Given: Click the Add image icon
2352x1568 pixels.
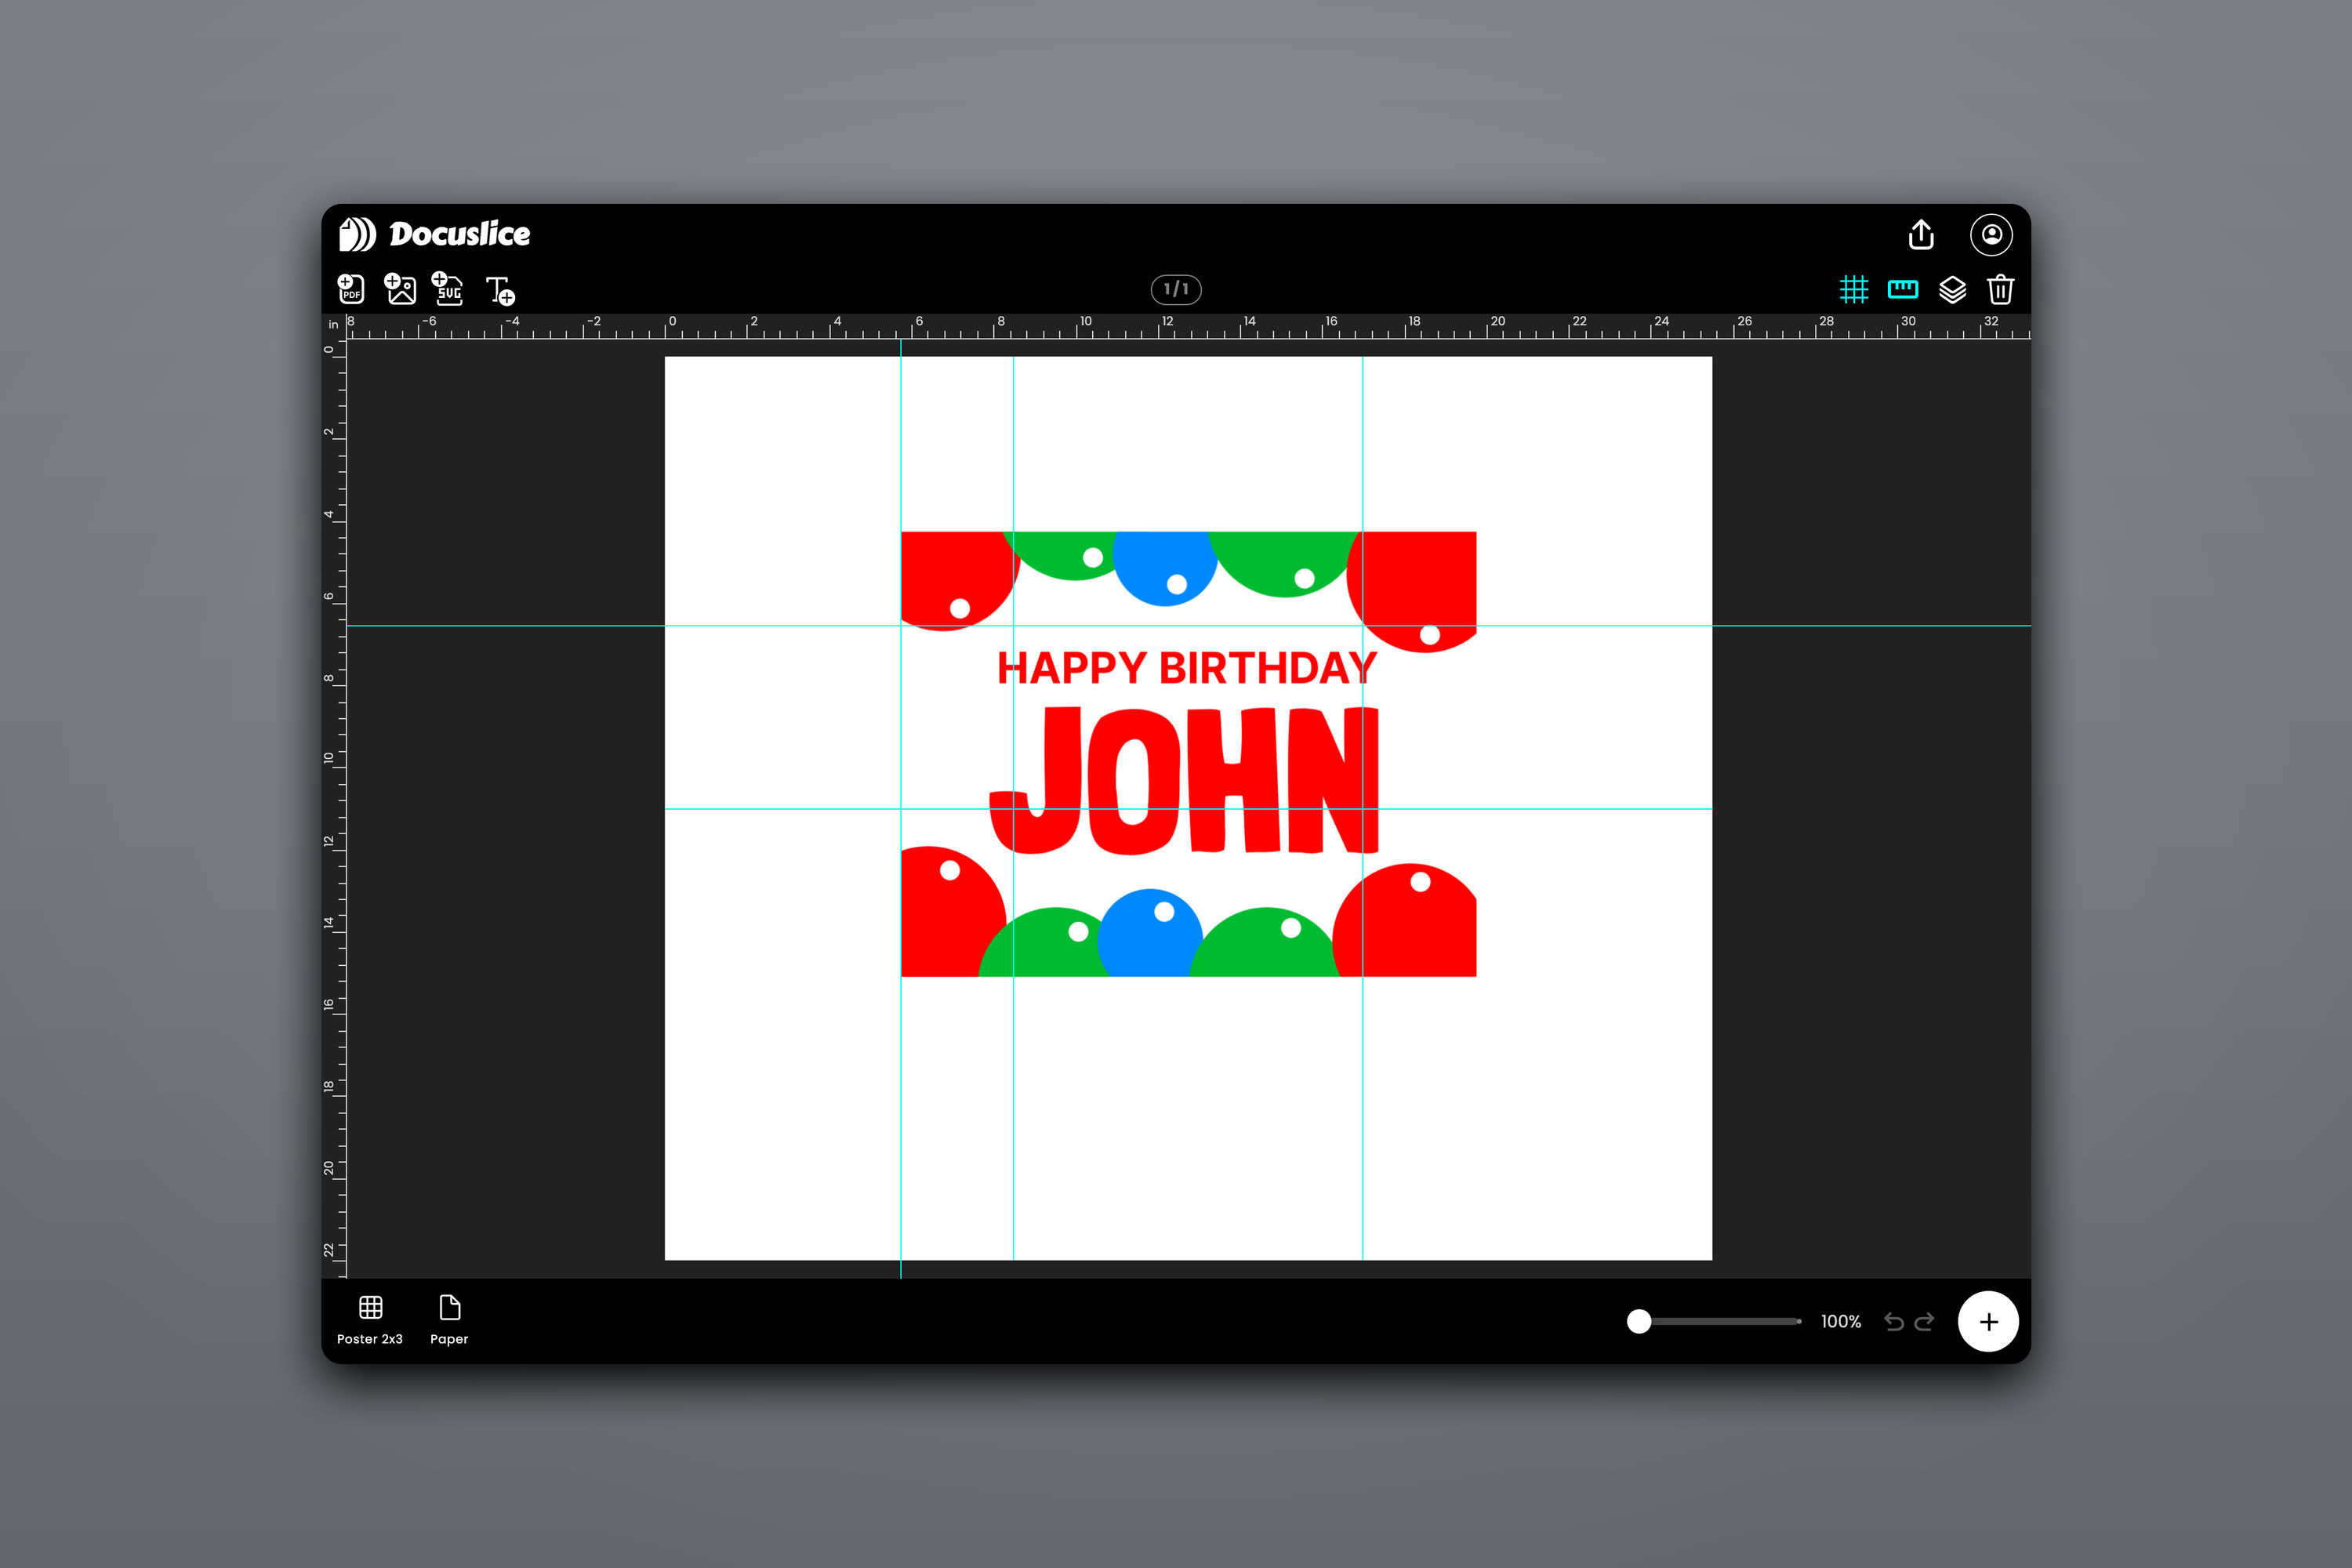Looking at the screenshot, I should (400, 289).
